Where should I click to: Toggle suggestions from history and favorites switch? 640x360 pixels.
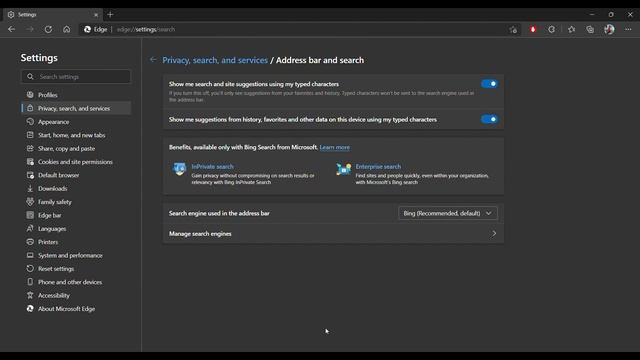(x=489, y=119)
